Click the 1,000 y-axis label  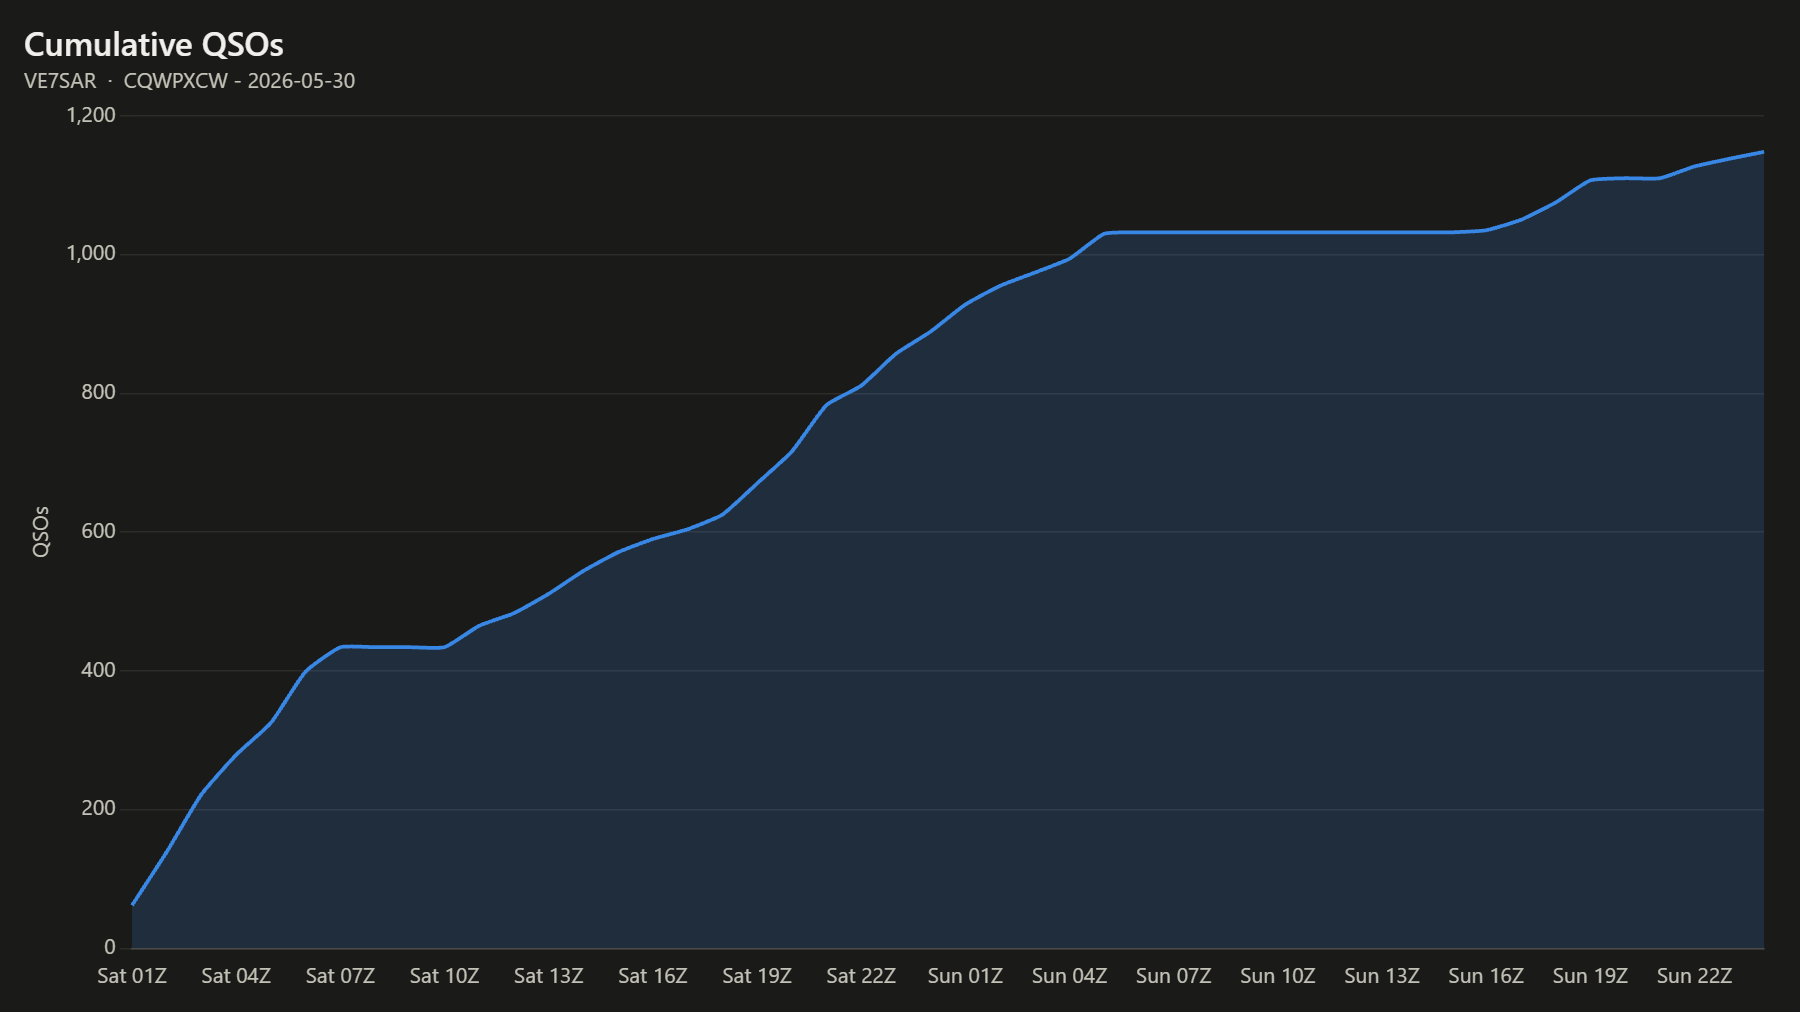click(91, 254)
